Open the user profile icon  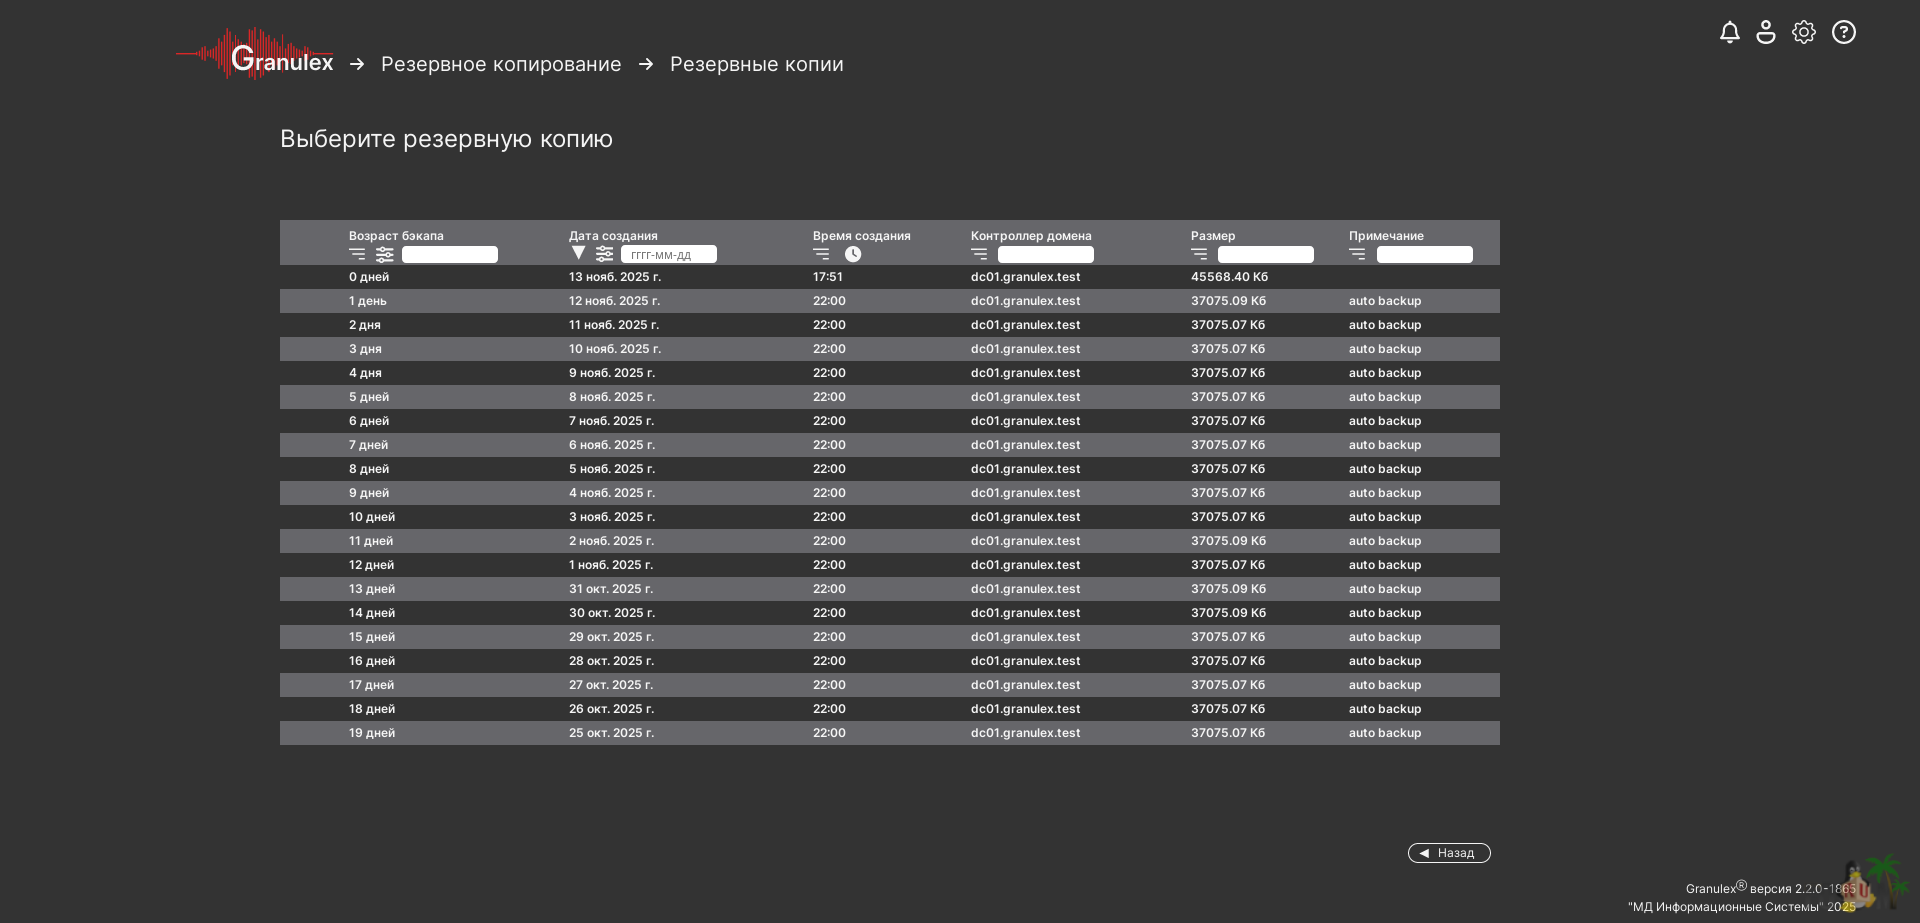point(1766,33)
